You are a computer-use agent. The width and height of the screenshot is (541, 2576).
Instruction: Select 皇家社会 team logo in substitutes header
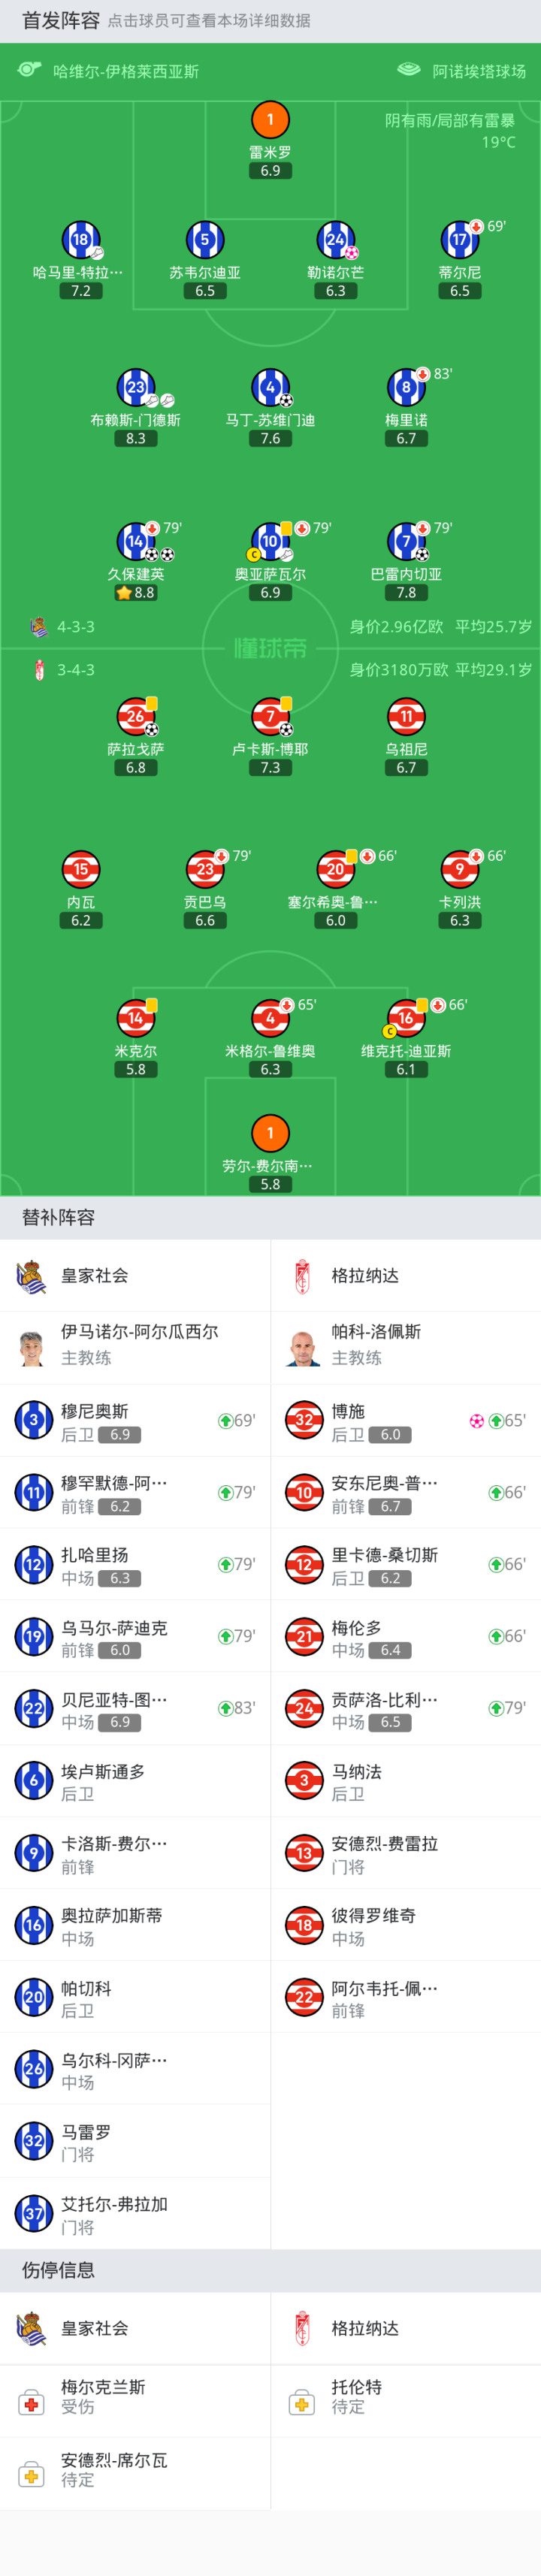(x=32, y=1276)
